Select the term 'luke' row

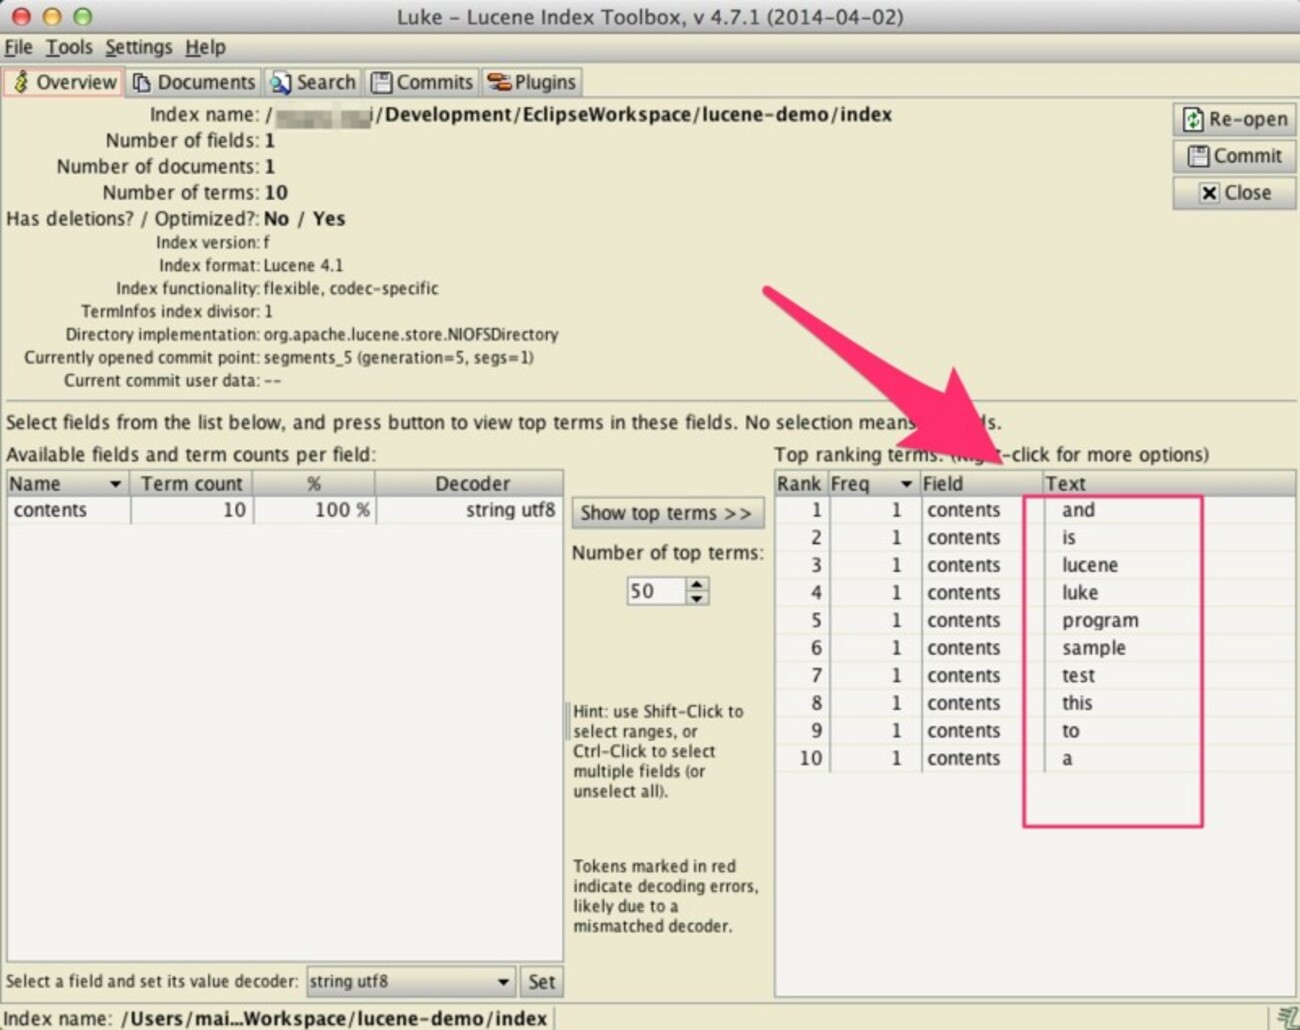pyautogui.click(x=1034, y=593)
